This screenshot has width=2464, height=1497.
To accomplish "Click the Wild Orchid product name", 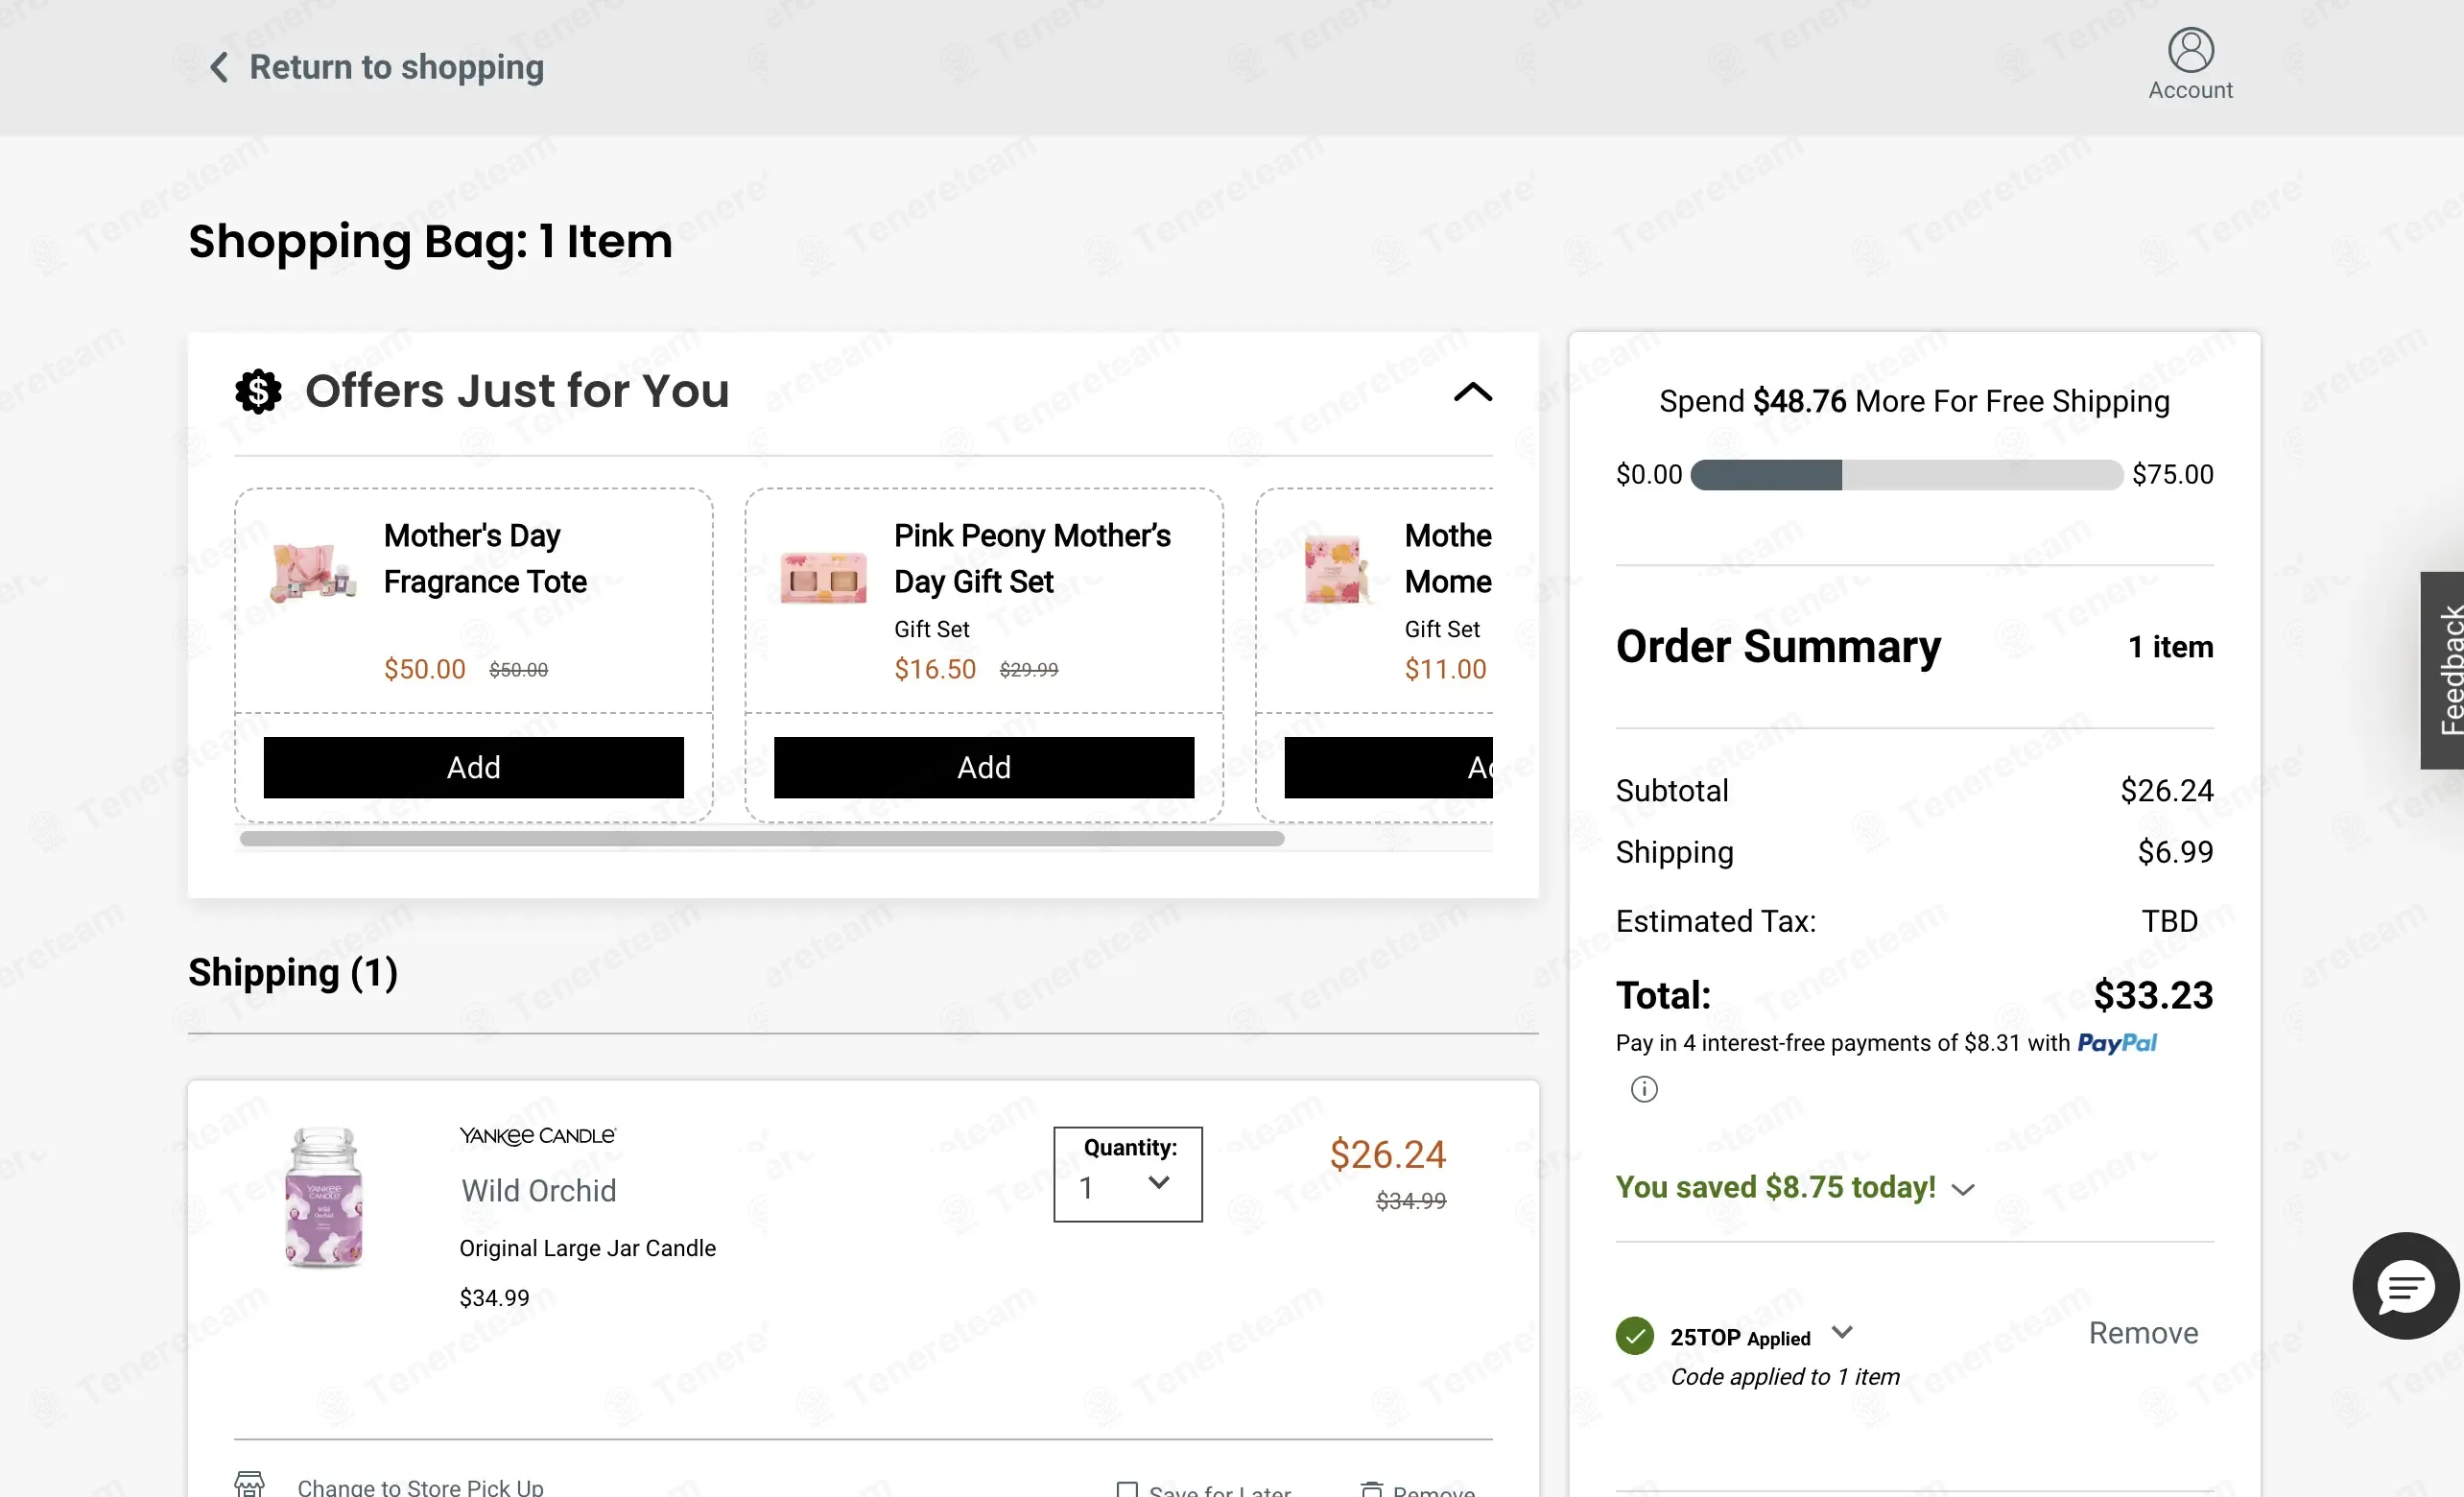I will (x=538, y=1190).
